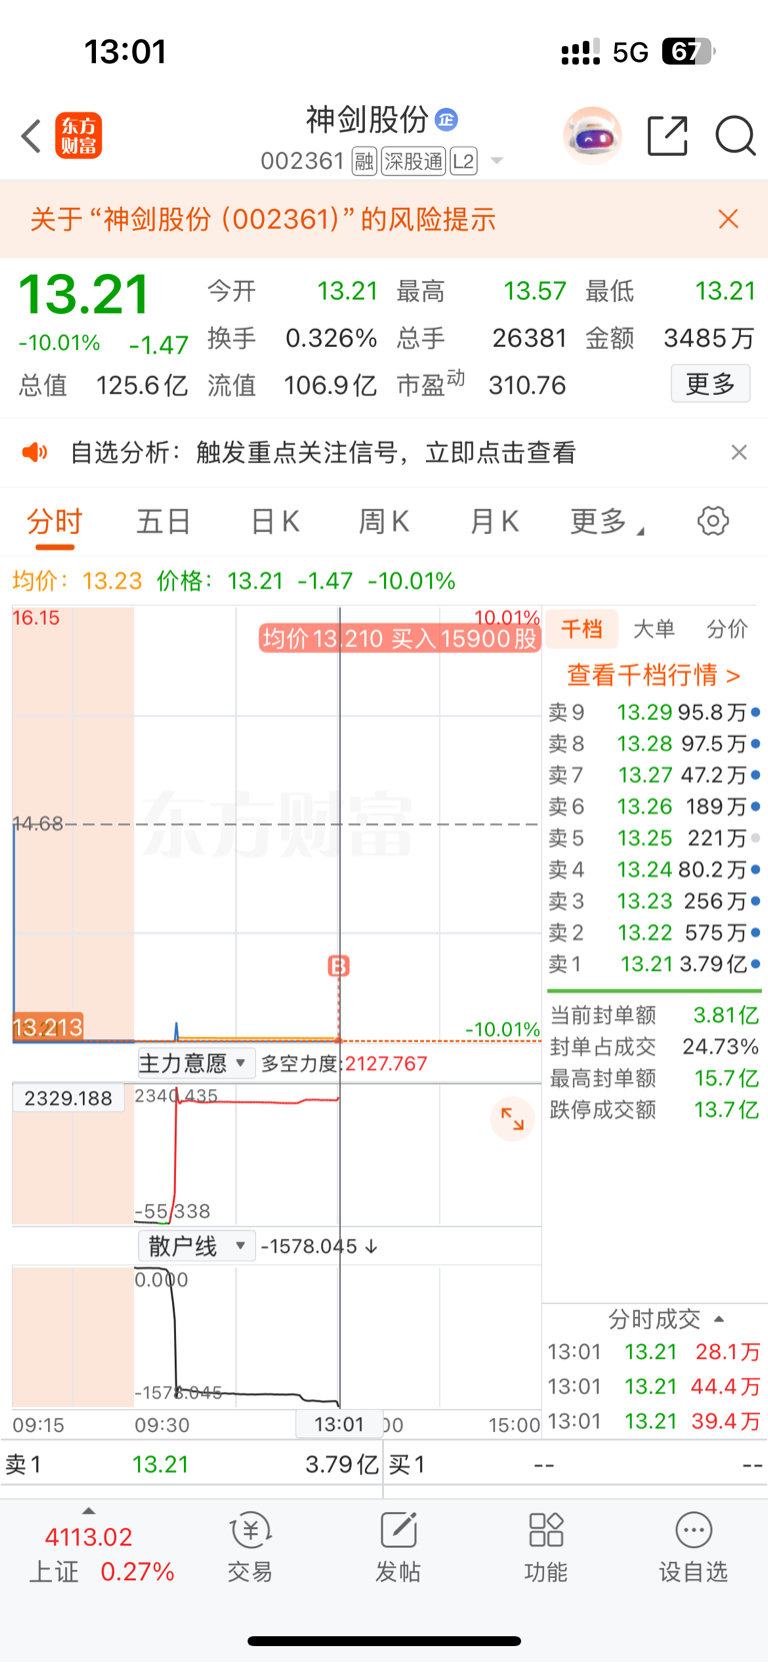
Task: Tap the B buy marker on chart
Action: [x=339, y=966]
